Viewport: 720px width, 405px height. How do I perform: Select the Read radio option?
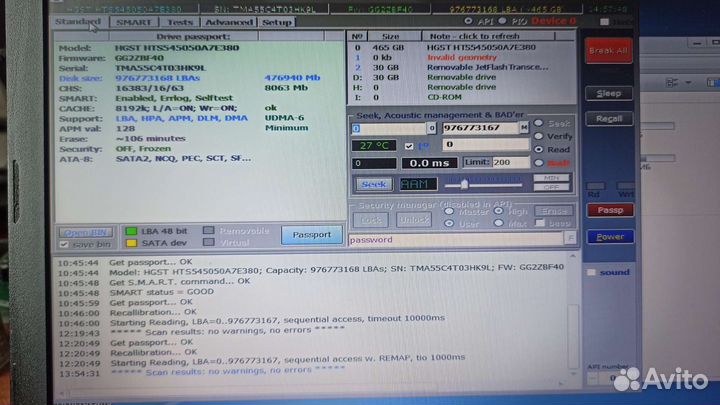pyautogui.click(x=539, y=149)
